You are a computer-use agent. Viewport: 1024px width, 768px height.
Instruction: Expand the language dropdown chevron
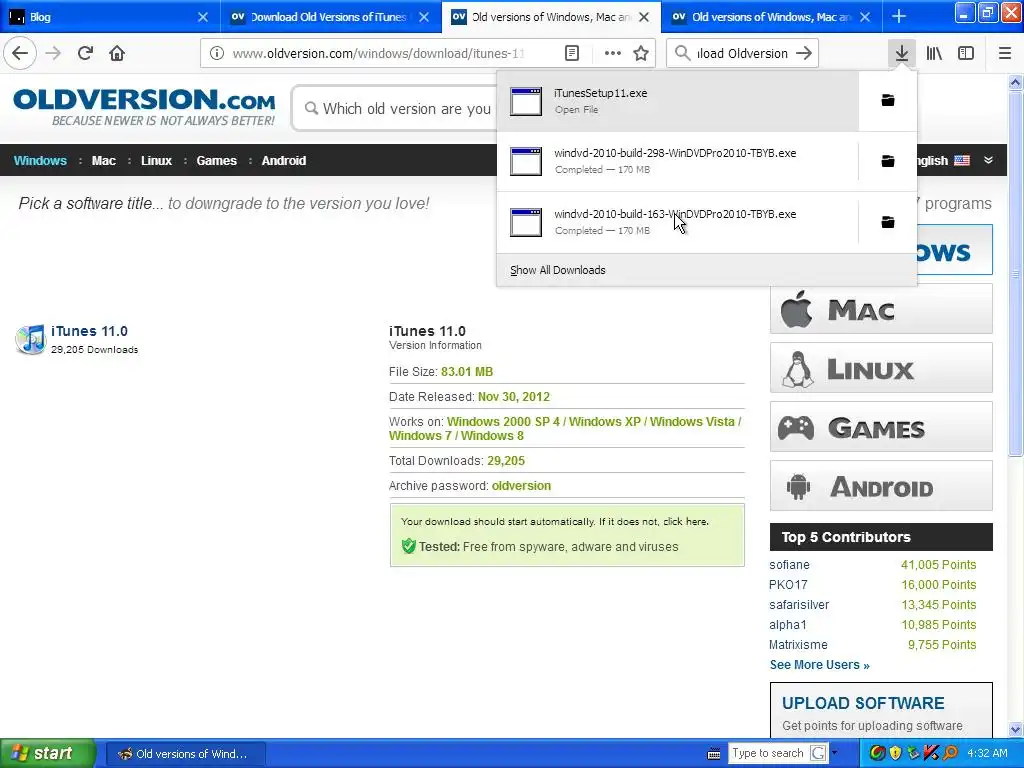click(988, 160)
